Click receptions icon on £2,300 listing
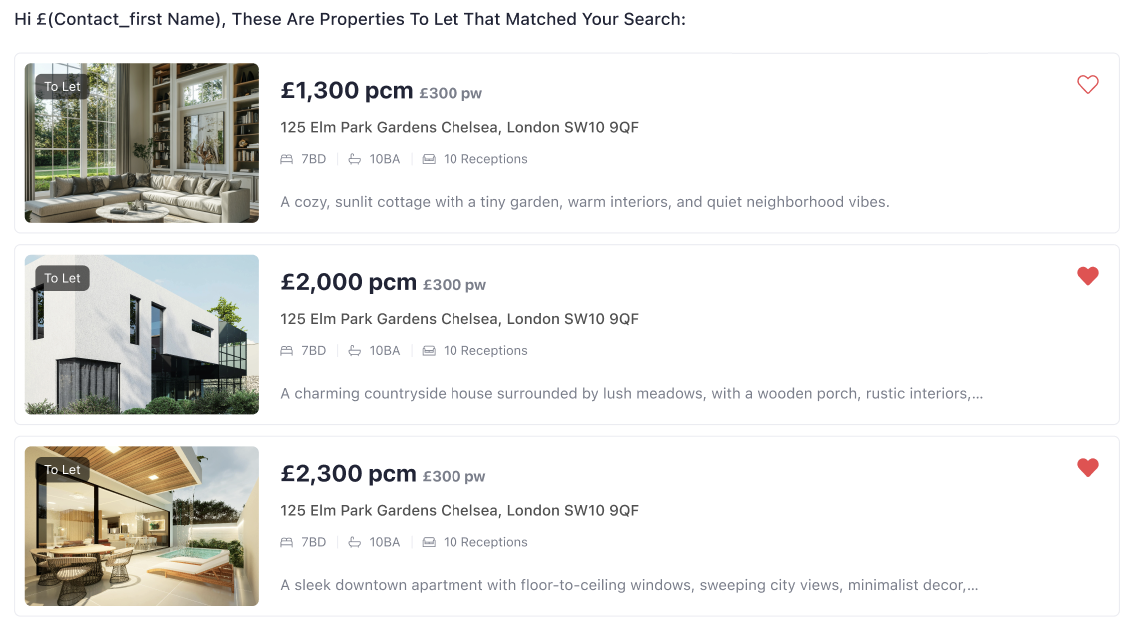 (429, 542)
